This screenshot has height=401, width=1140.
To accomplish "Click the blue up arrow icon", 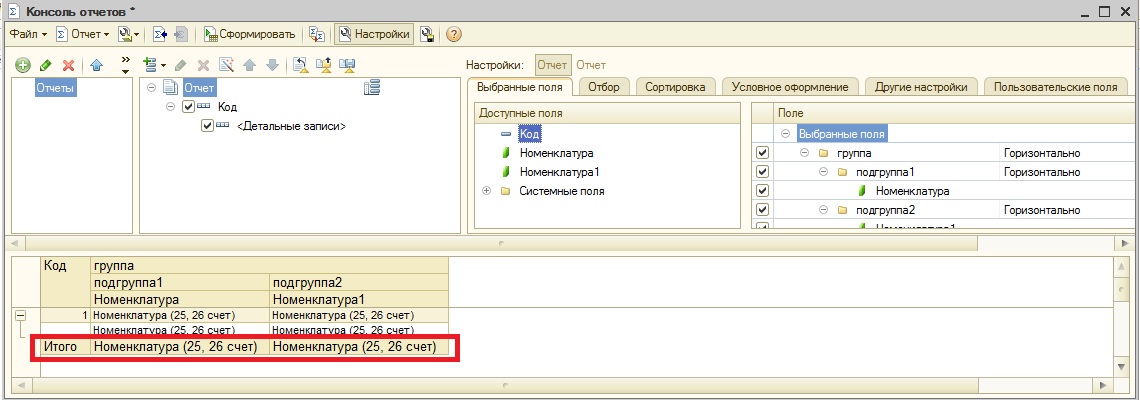I will [97, 65].
